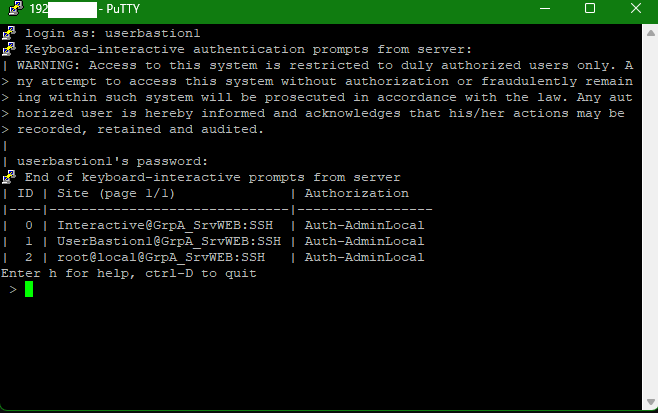The width and height of the screenshot is (658, 413).
Task: Open PuTTY system menu from title bar icon
Action: (x=11, y=9)
